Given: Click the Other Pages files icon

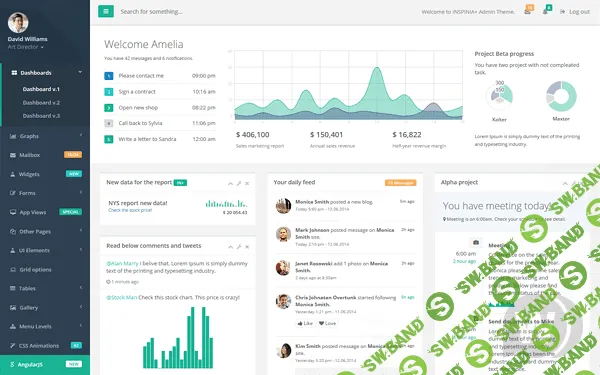Looking at the screenshot, I should pyautogui.click(x=13, y=232).
